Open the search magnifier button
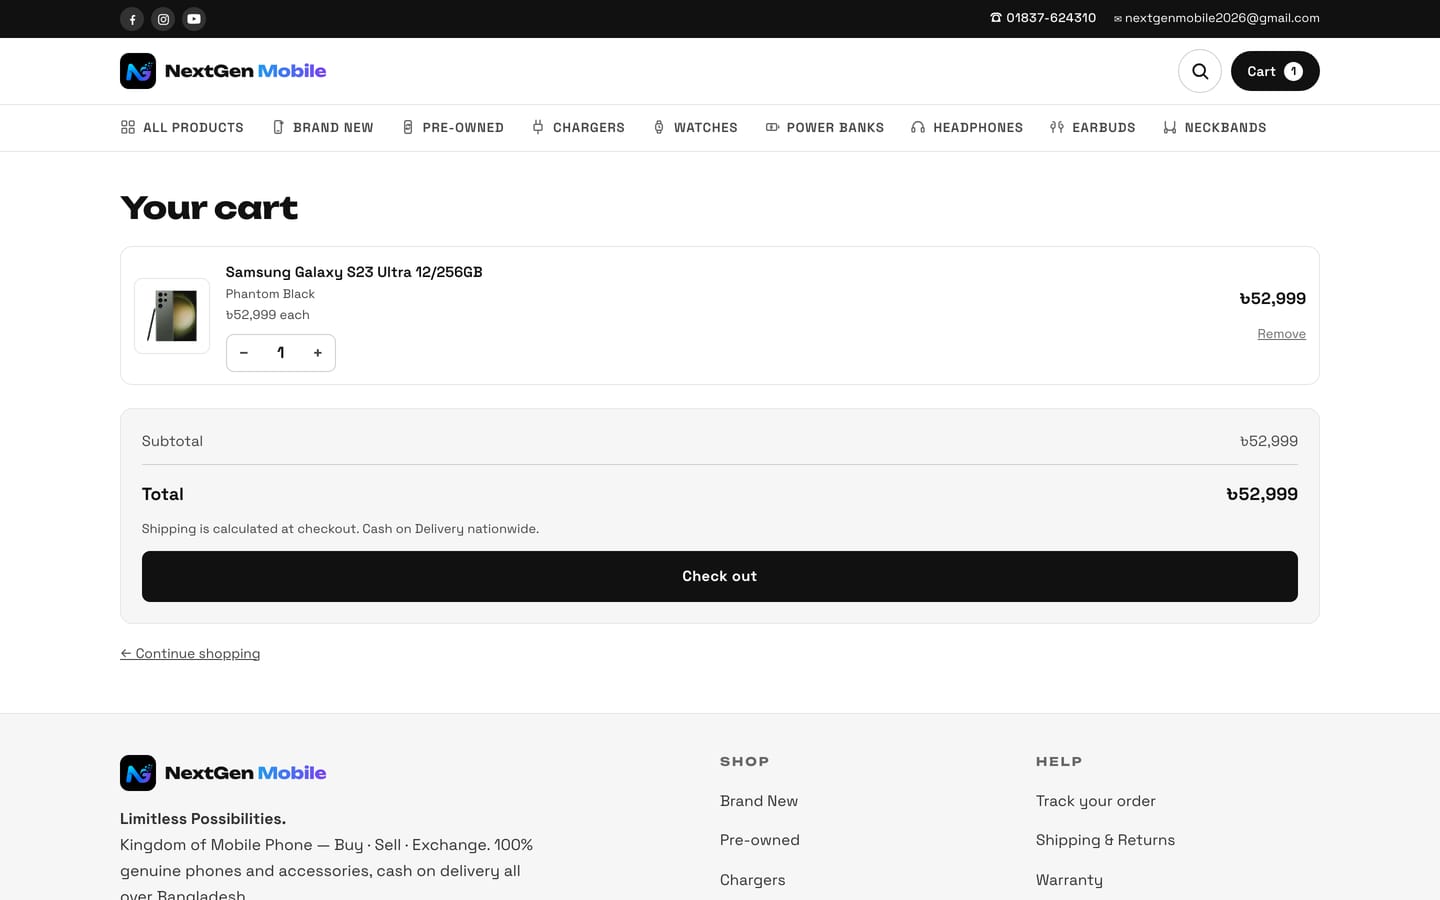The image size is (1440, 900). (1200, 71)
